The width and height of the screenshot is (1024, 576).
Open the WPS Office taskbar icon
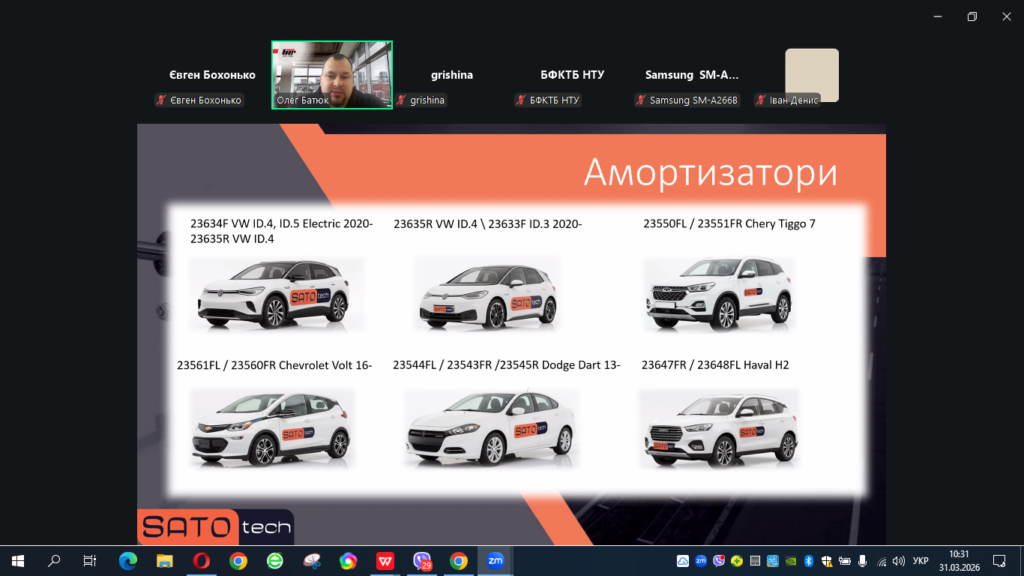click(x=385, y=561)
